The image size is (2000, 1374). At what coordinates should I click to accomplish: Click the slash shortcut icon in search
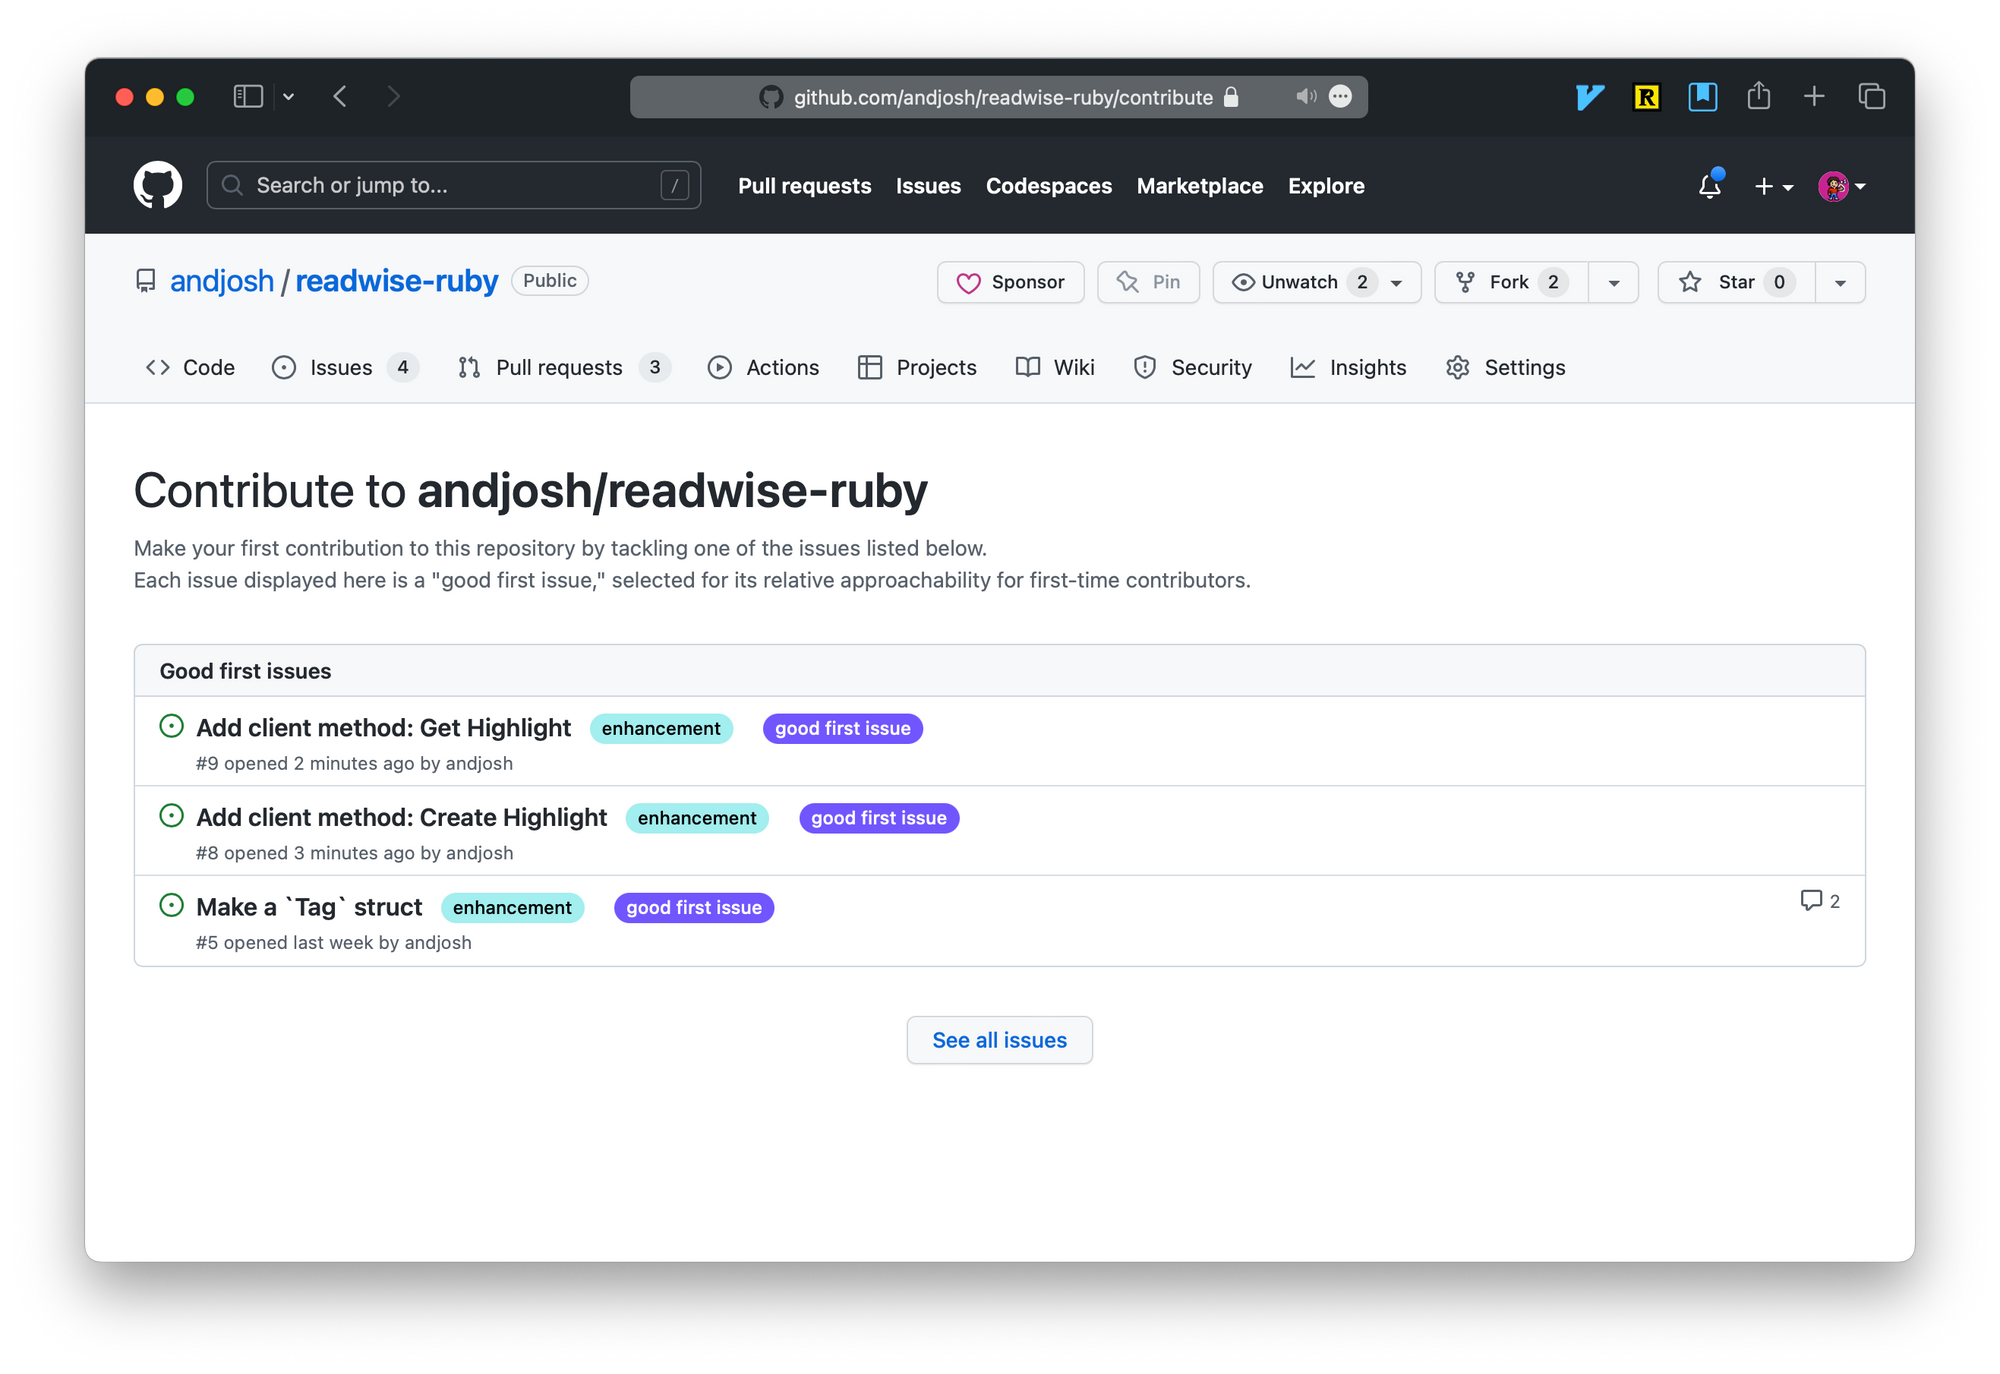point(675,185)
